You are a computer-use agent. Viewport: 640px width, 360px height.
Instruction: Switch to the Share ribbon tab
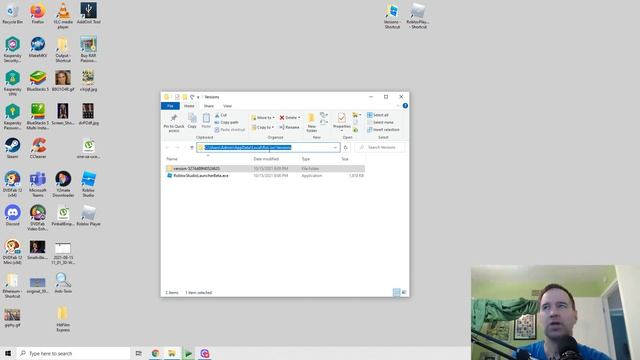click(209, 106)
